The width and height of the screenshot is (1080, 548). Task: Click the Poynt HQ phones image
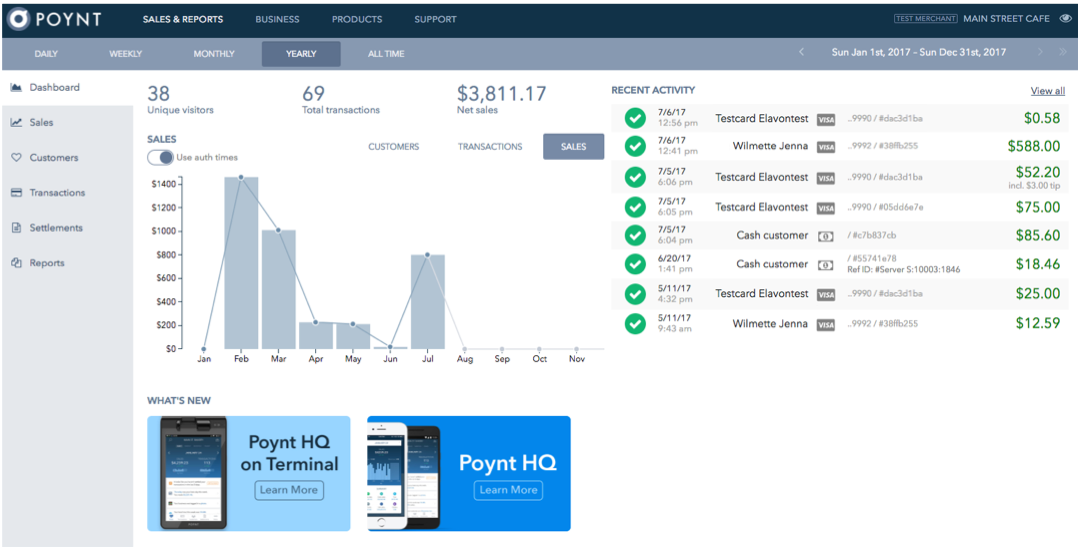[x=405, y=476]
